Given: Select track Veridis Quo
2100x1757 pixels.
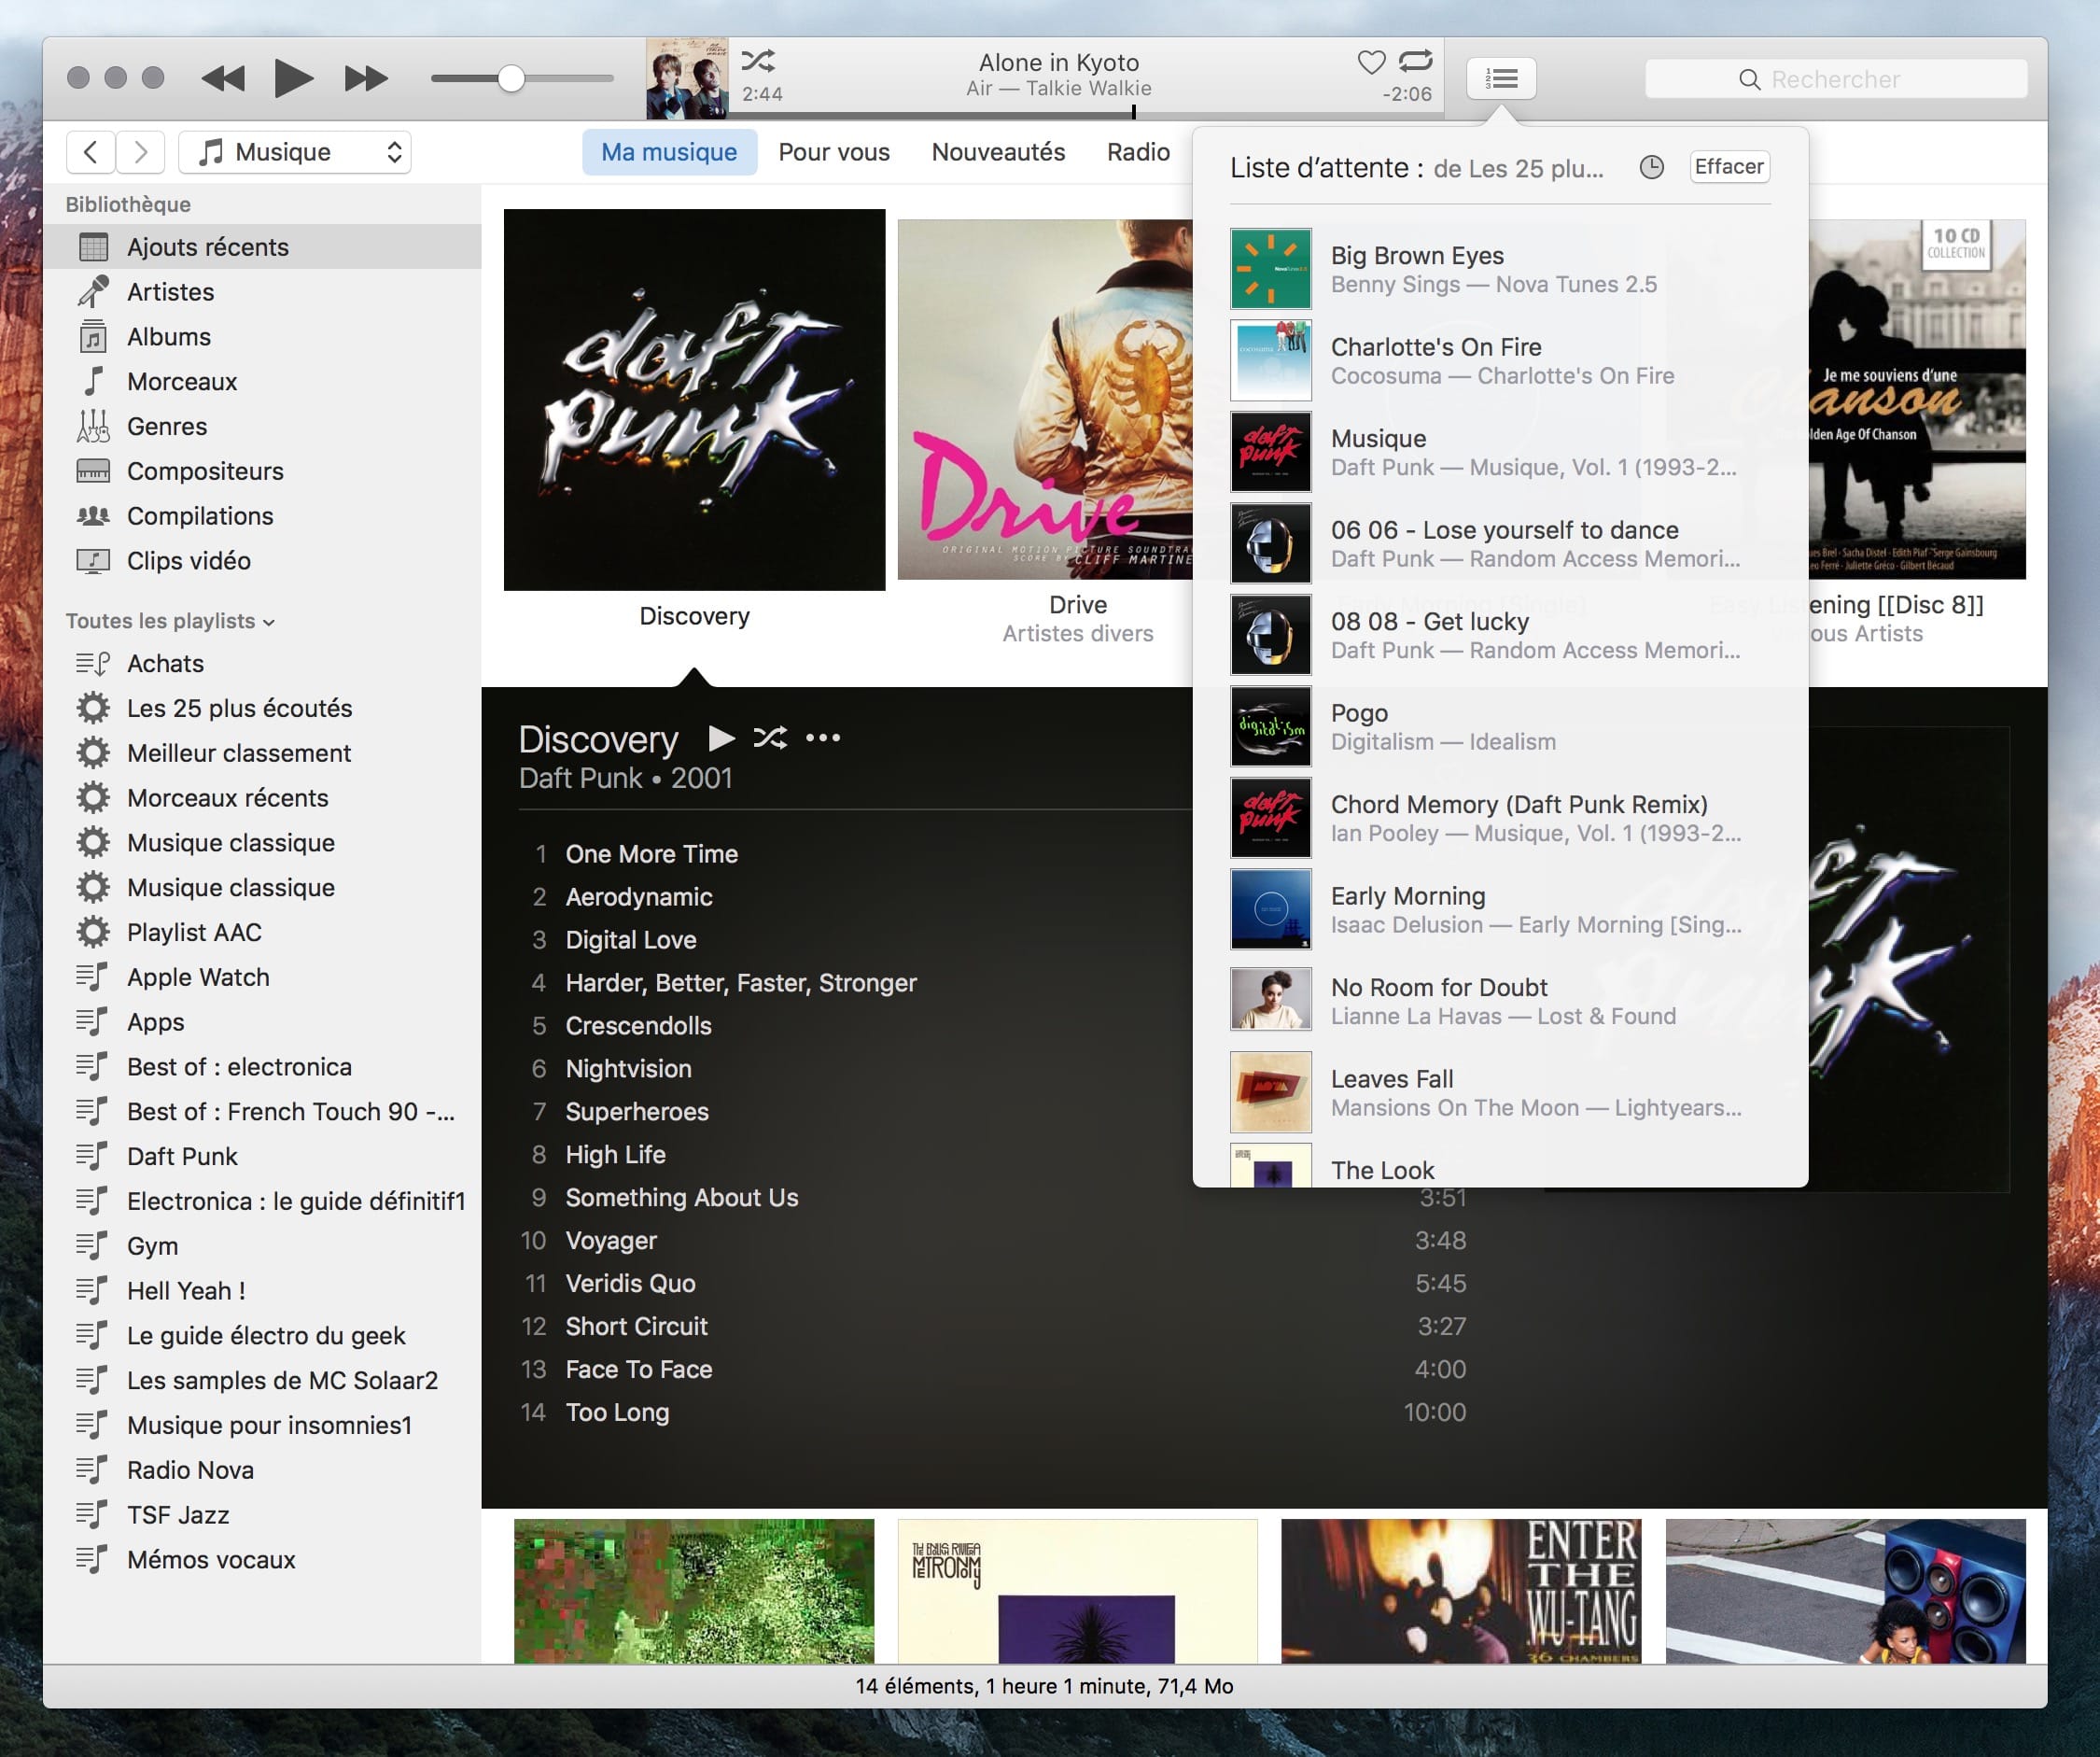Looking at the screenshot, I should 631,1283.
